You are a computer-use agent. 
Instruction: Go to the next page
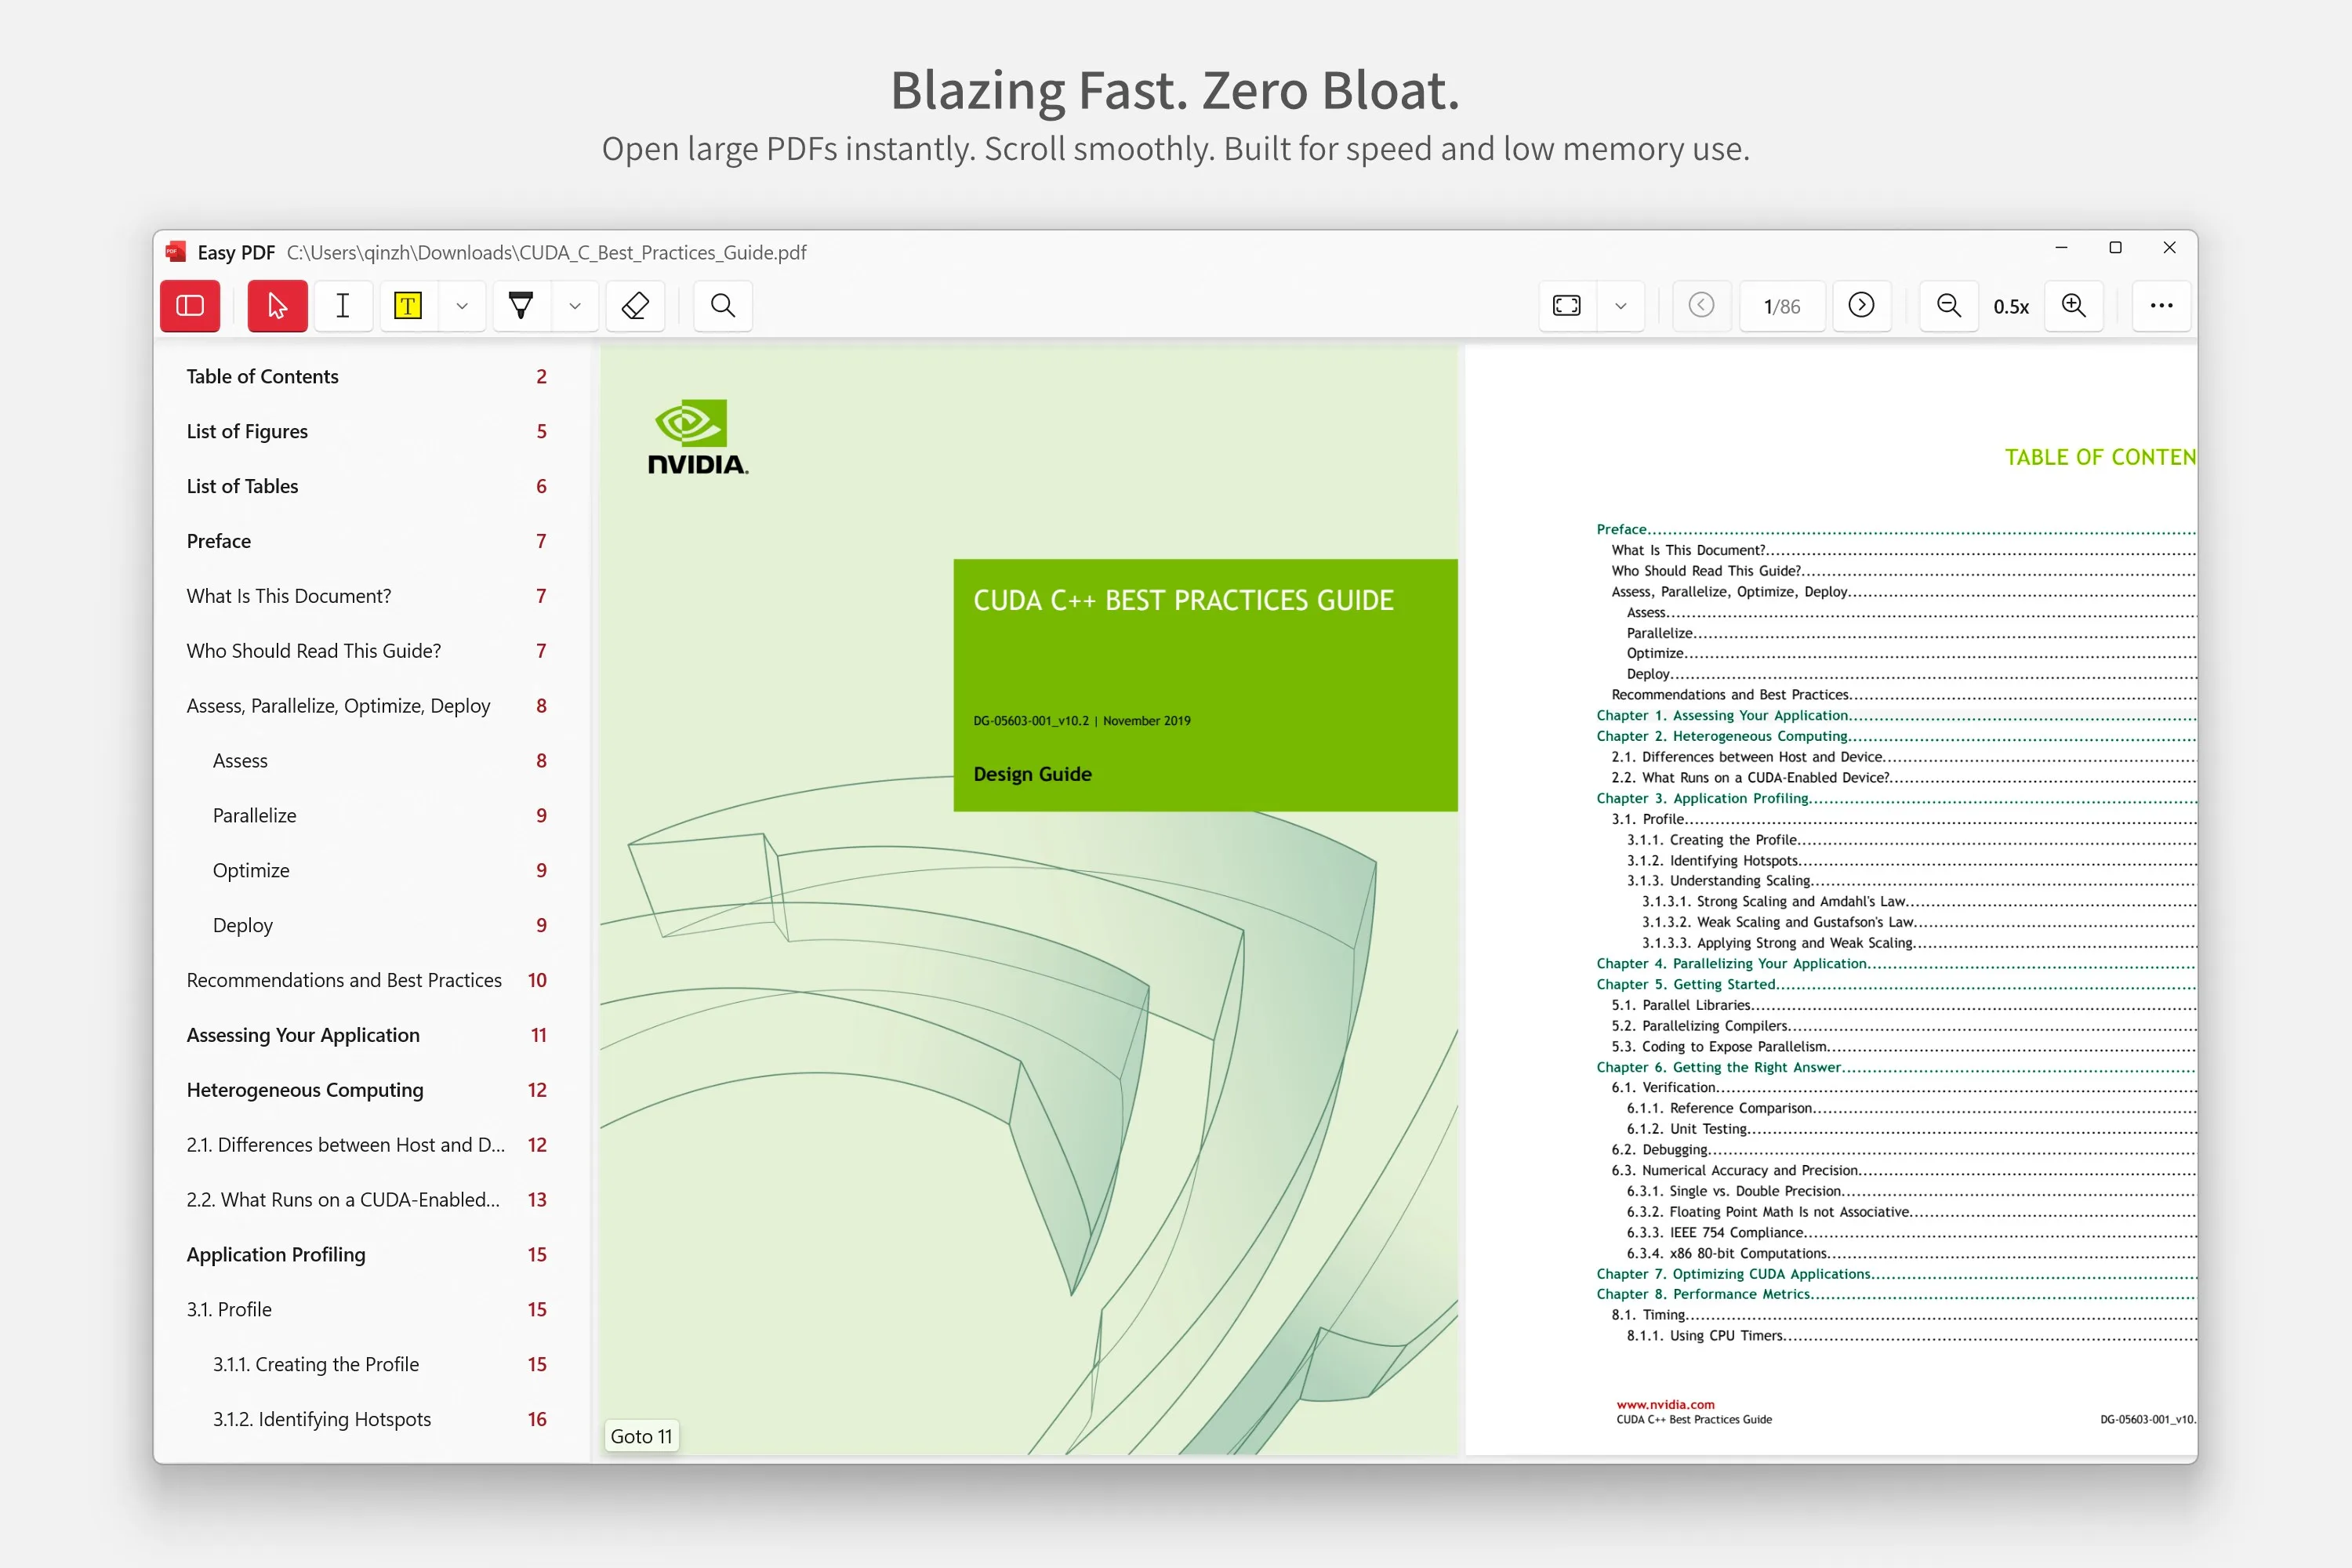point(1862,306)
